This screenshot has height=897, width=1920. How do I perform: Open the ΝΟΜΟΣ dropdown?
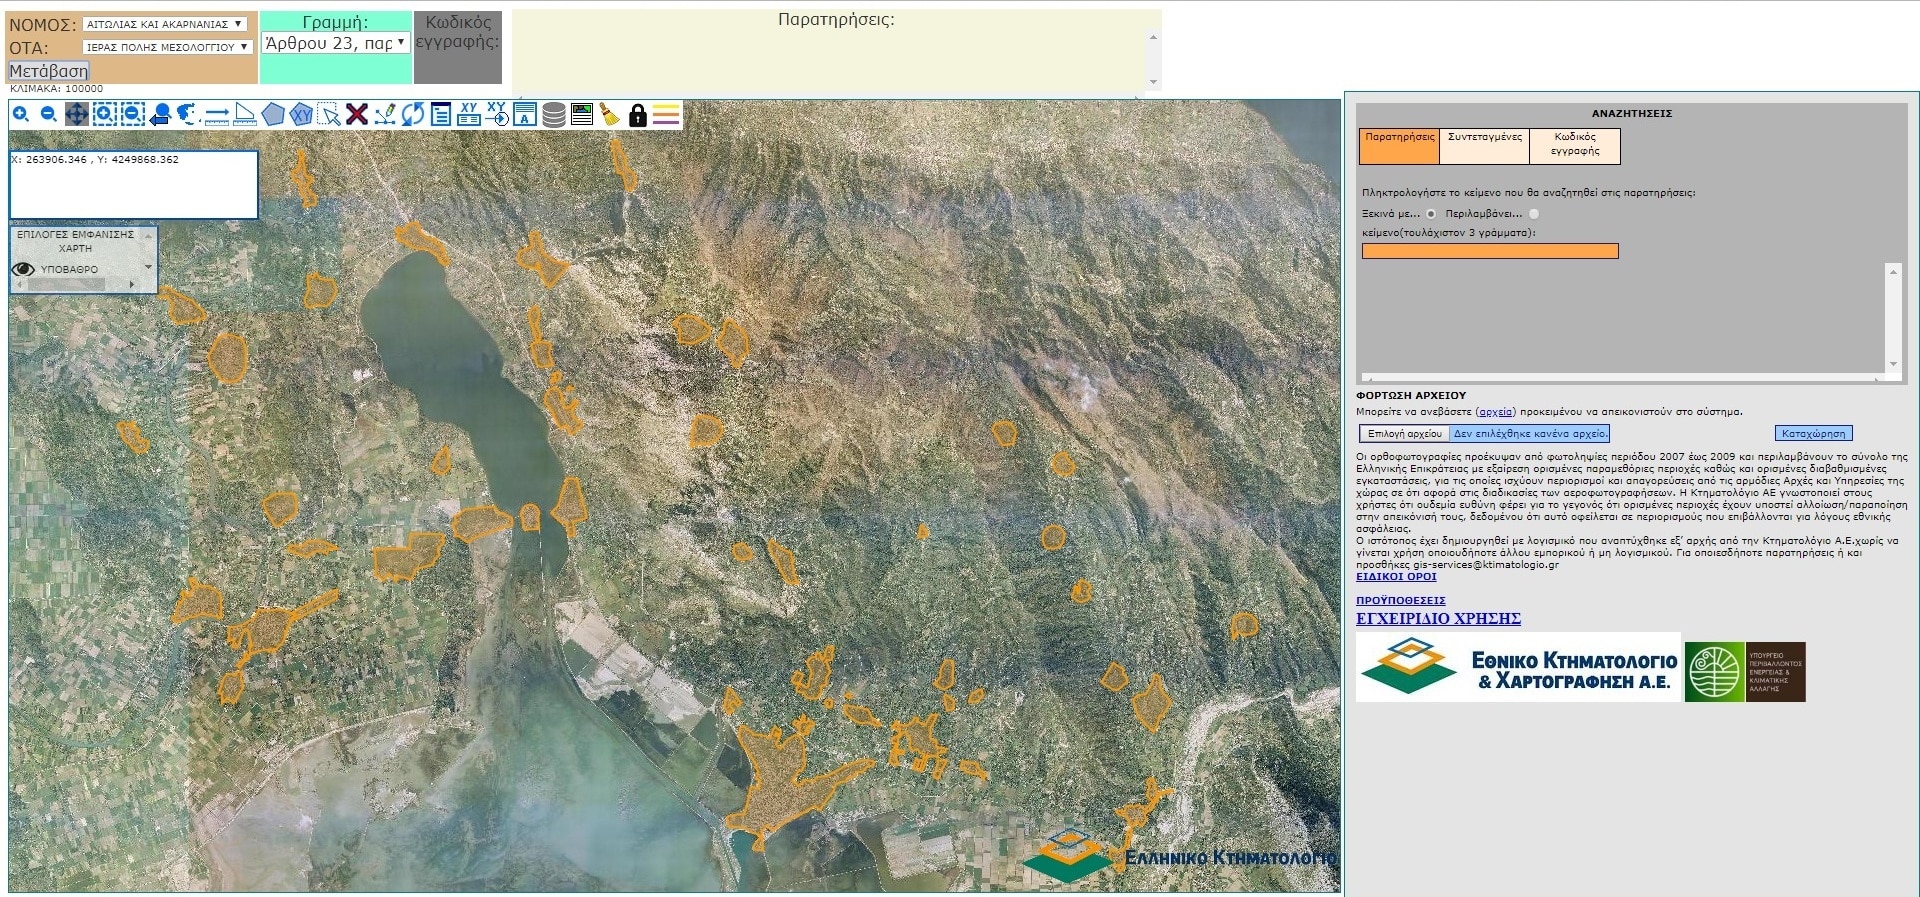pos(165,24)
